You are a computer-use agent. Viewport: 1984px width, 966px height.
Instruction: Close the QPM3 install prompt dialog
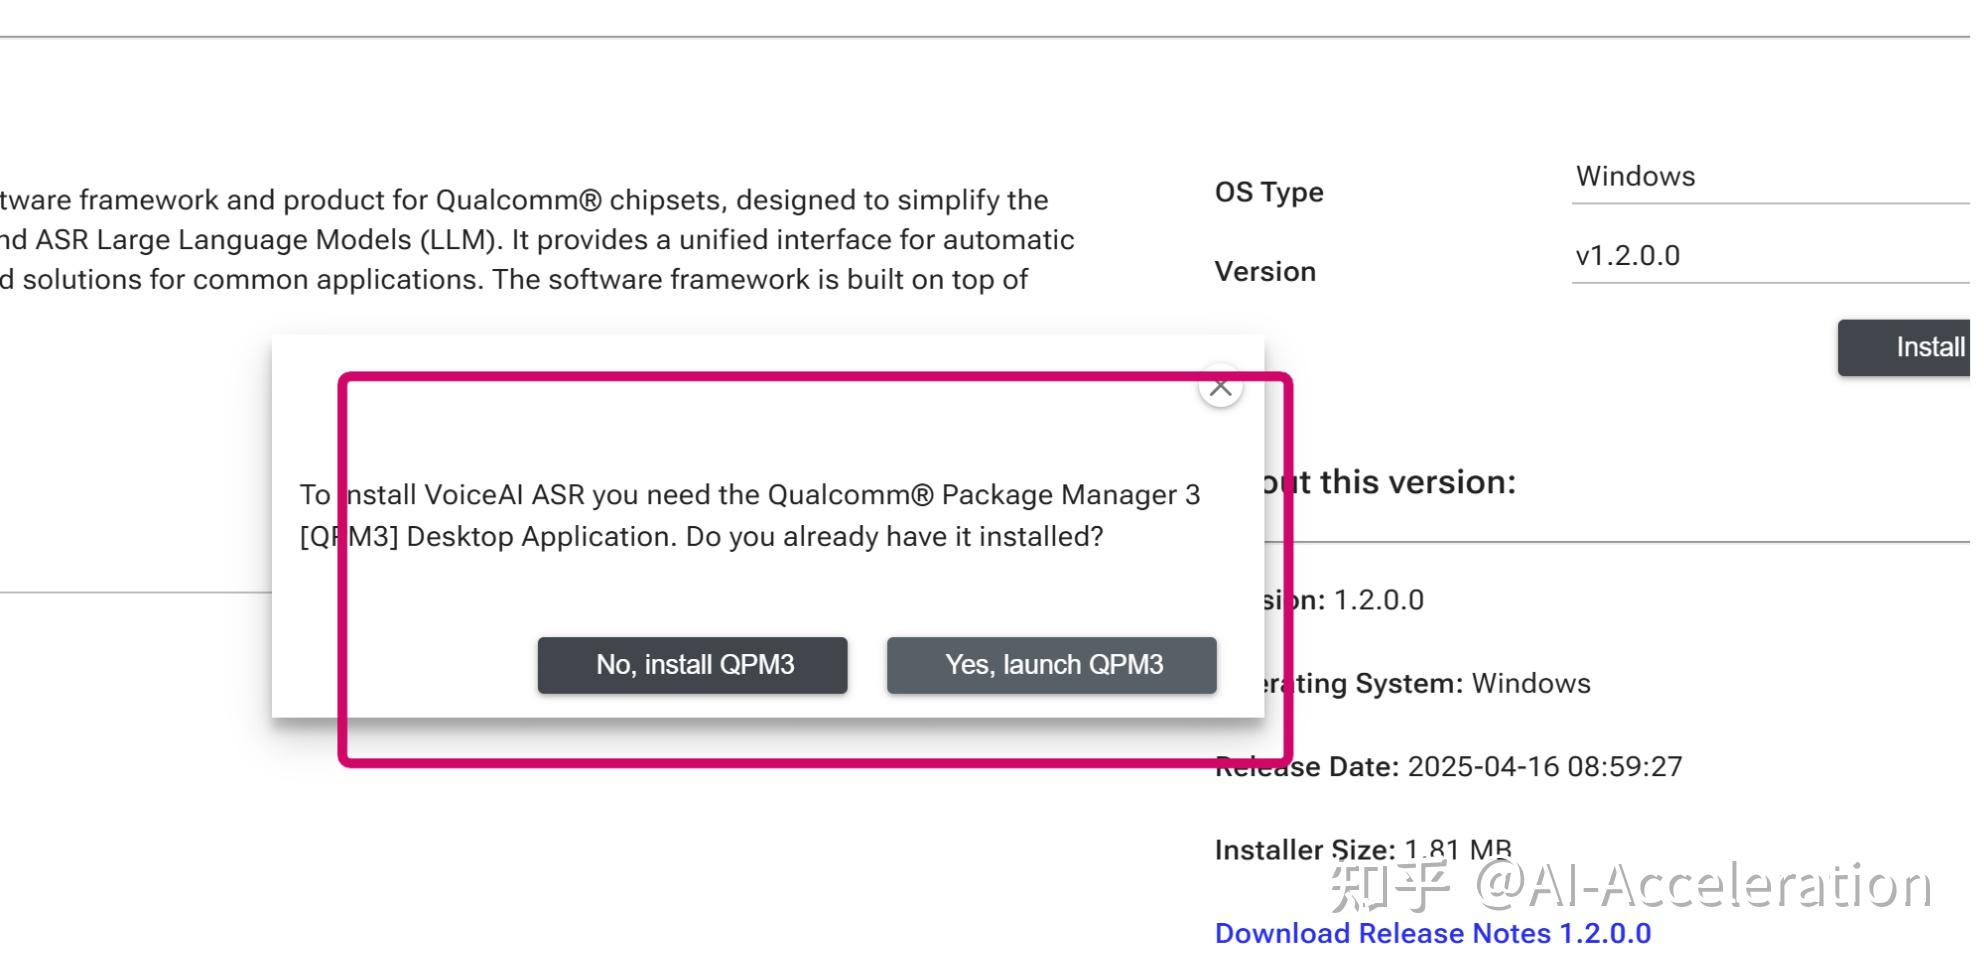1220,387
